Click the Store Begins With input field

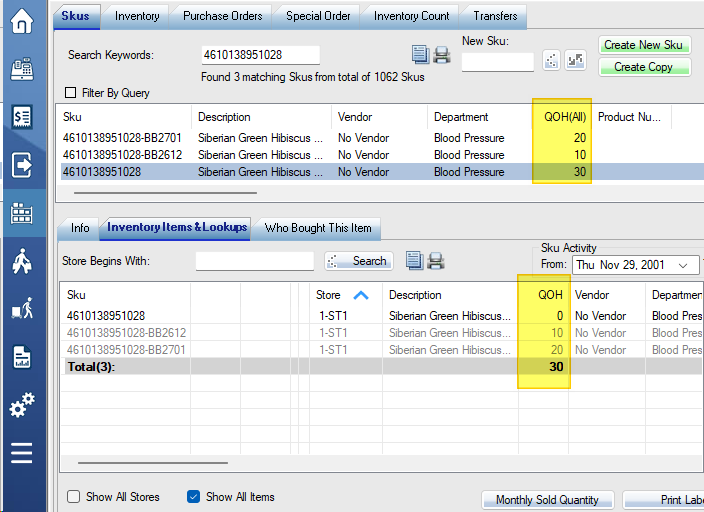255,261
